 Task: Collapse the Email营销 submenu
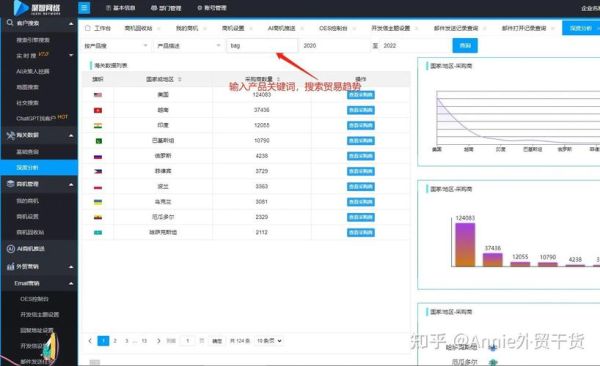(71, 283)
